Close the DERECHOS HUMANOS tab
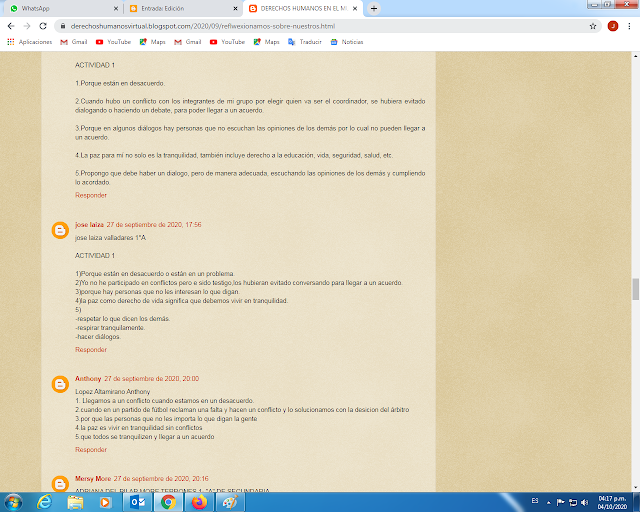The height and width of the screenshot is (512, 640). (x=355, y=8)
